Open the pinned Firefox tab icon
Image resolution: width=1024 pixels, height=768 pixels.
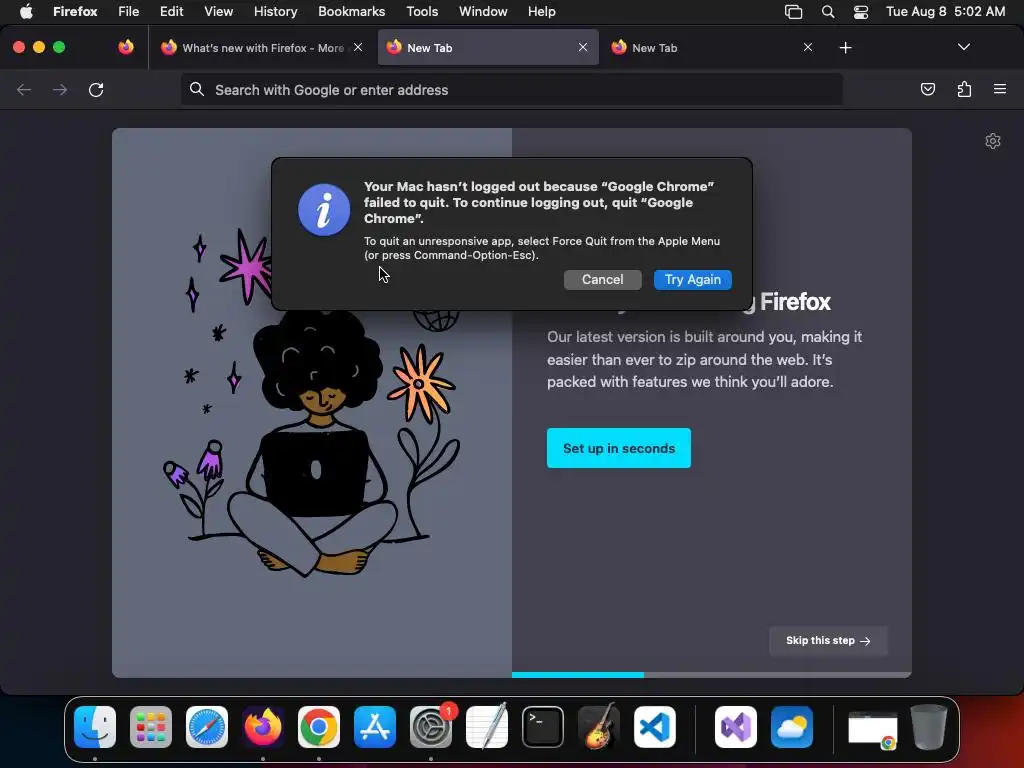126,47
